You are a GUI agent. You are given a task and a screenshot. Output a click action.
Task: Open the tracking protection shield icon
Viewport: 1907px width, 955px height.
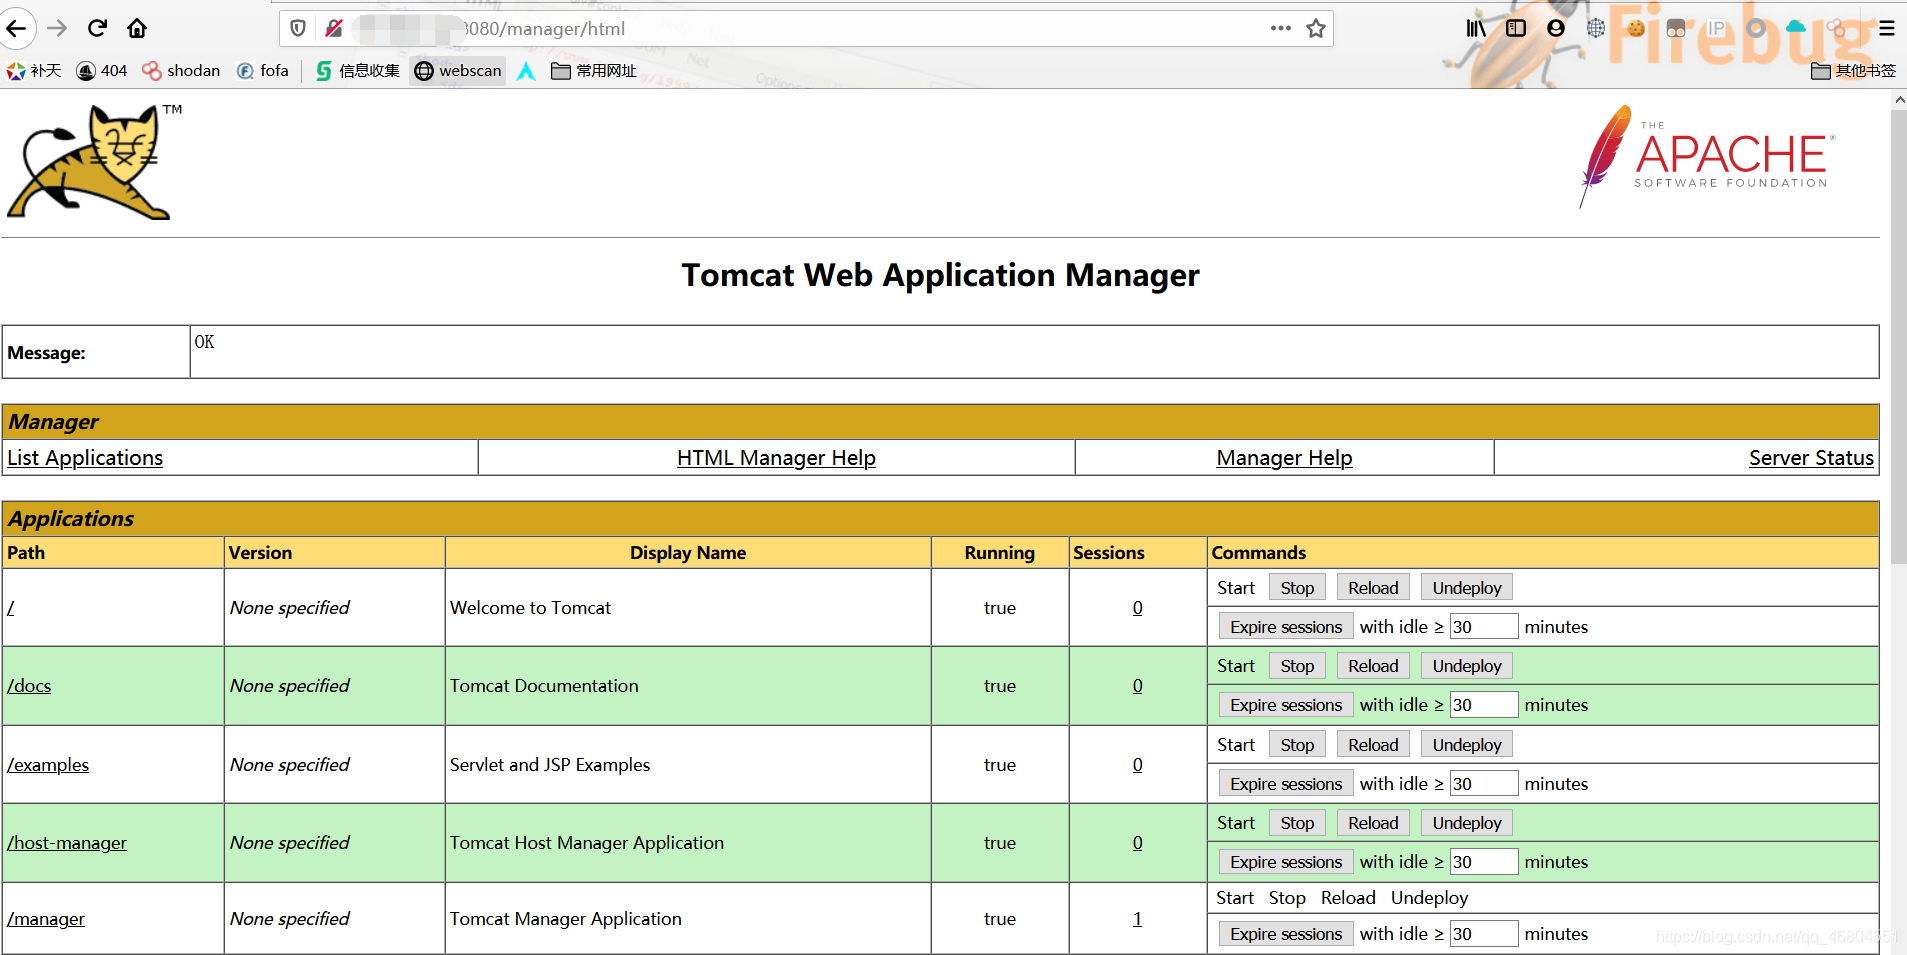[x=298, y=28]
